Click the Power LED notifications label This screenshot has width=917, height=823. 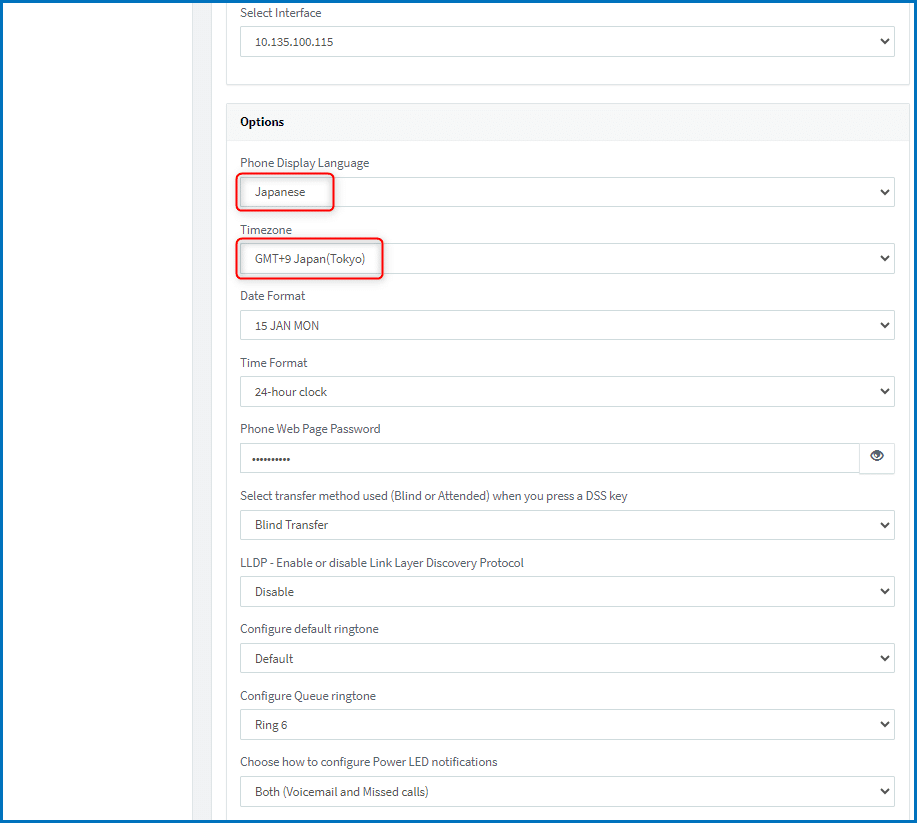tap(368, 762)
